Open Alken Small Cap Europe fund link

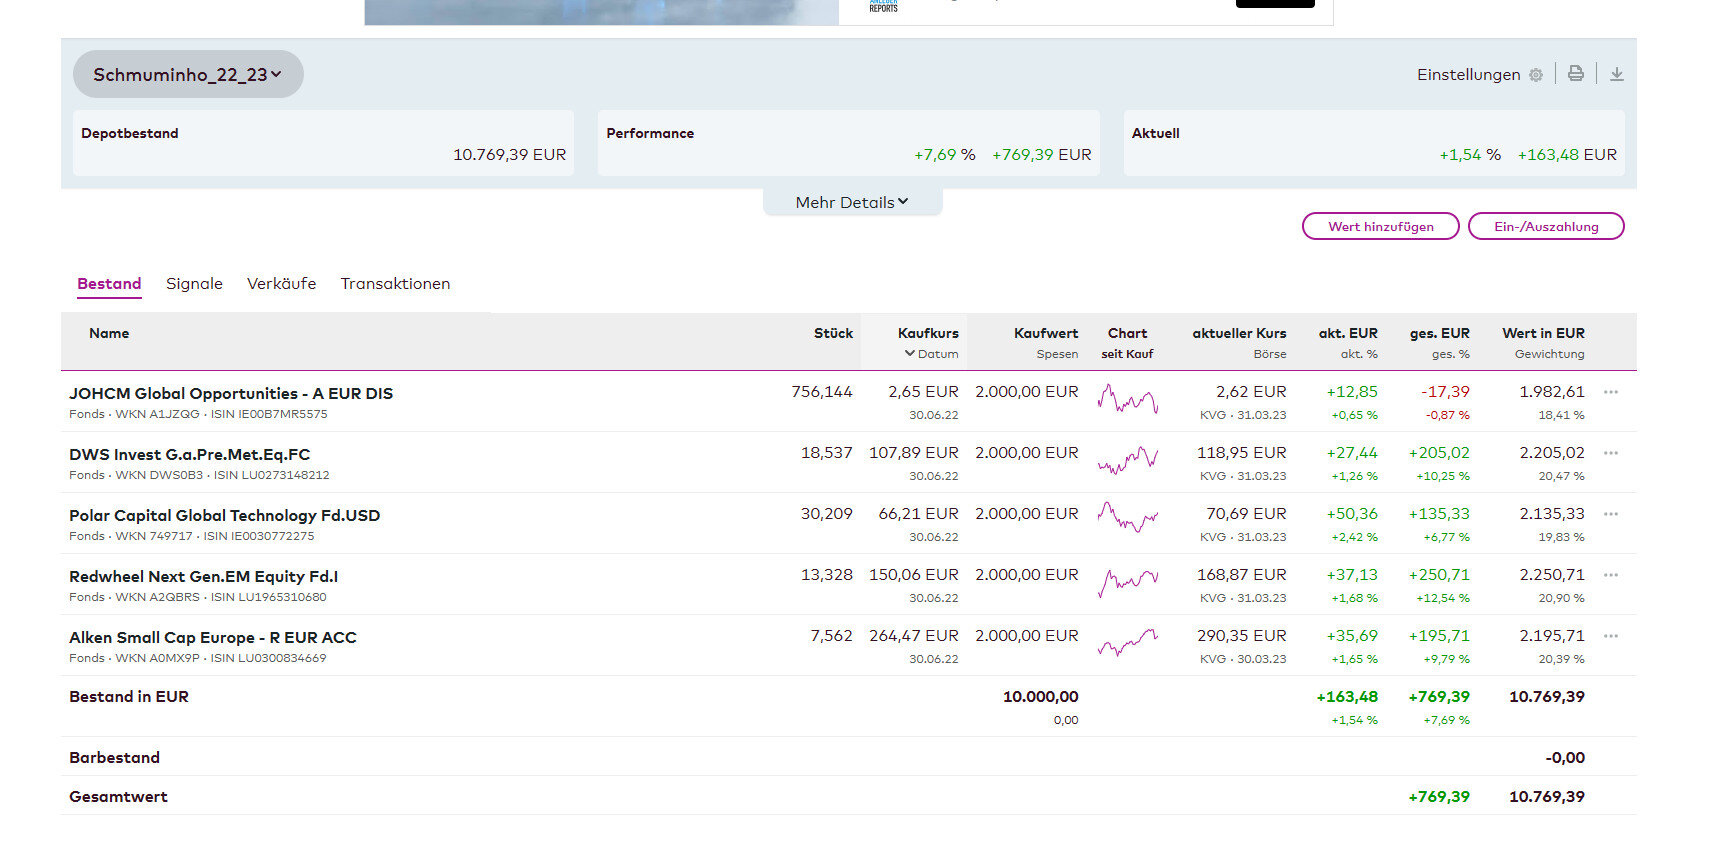coord(212,638)
